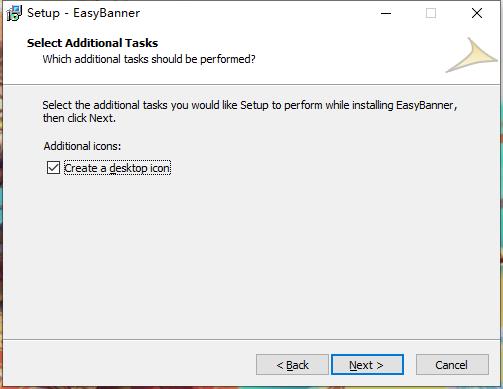
Task: Click 'Which additional tasks should be performed?' subtitle
Action: pyautogui.click(x=149, y=59)
